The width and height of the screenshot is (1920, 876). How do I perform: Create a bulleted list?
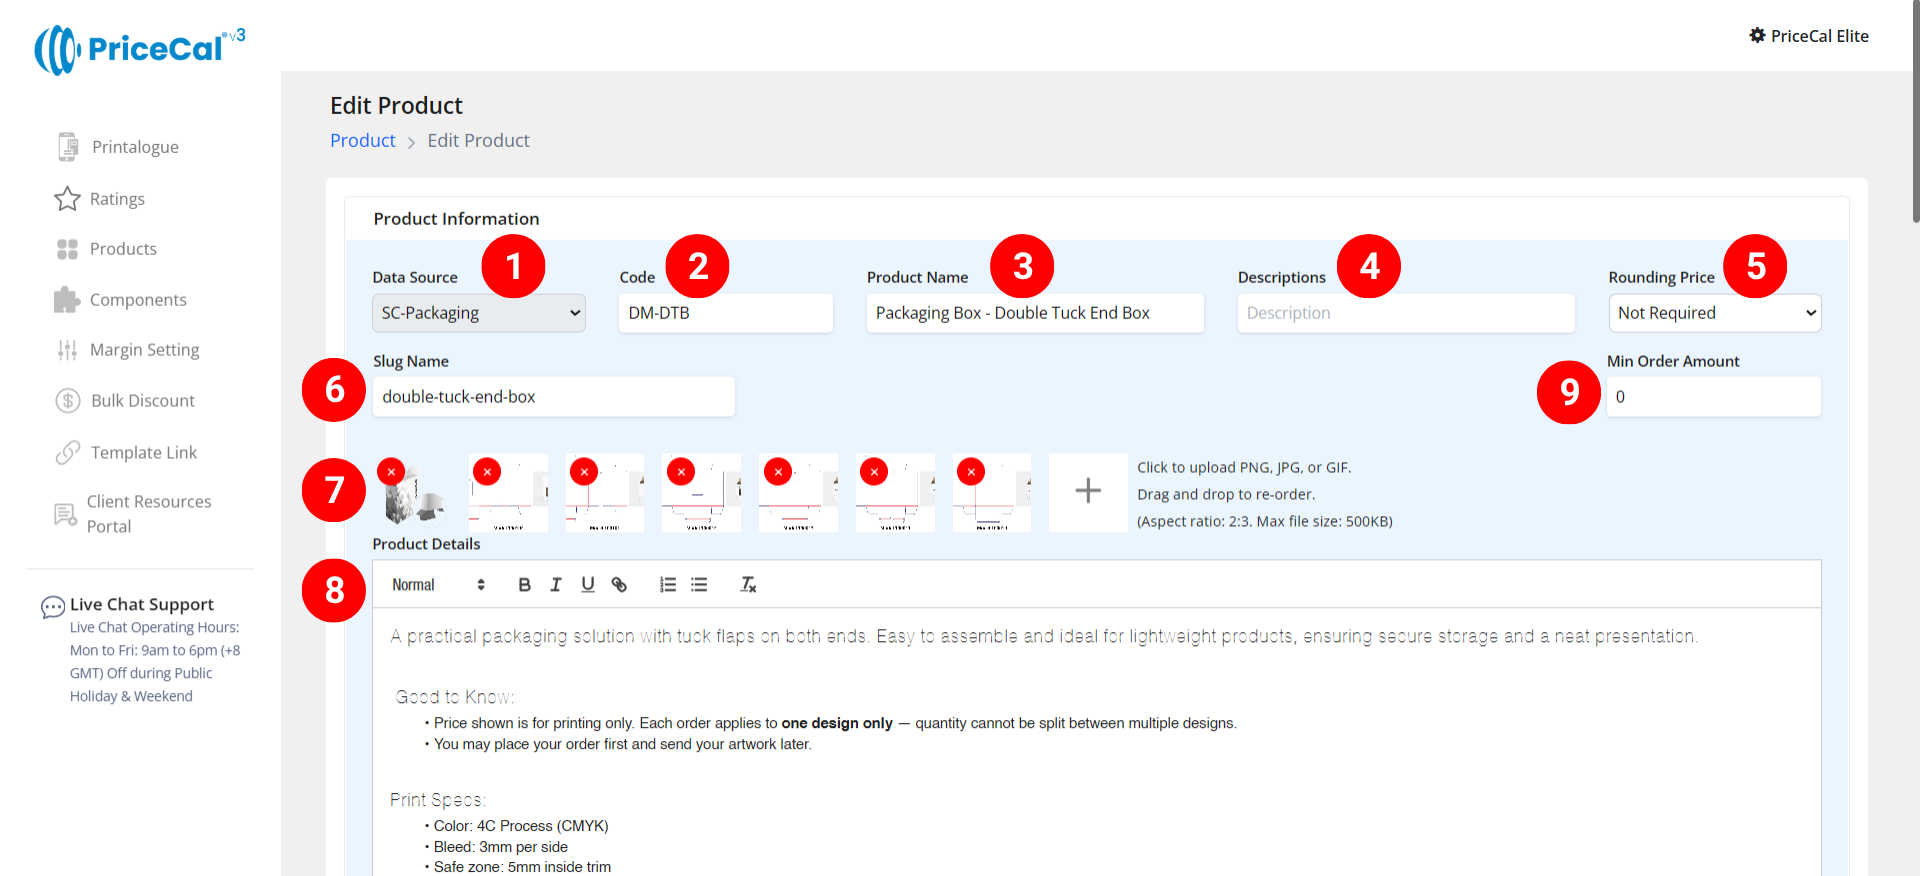click(x=699, y=585)
